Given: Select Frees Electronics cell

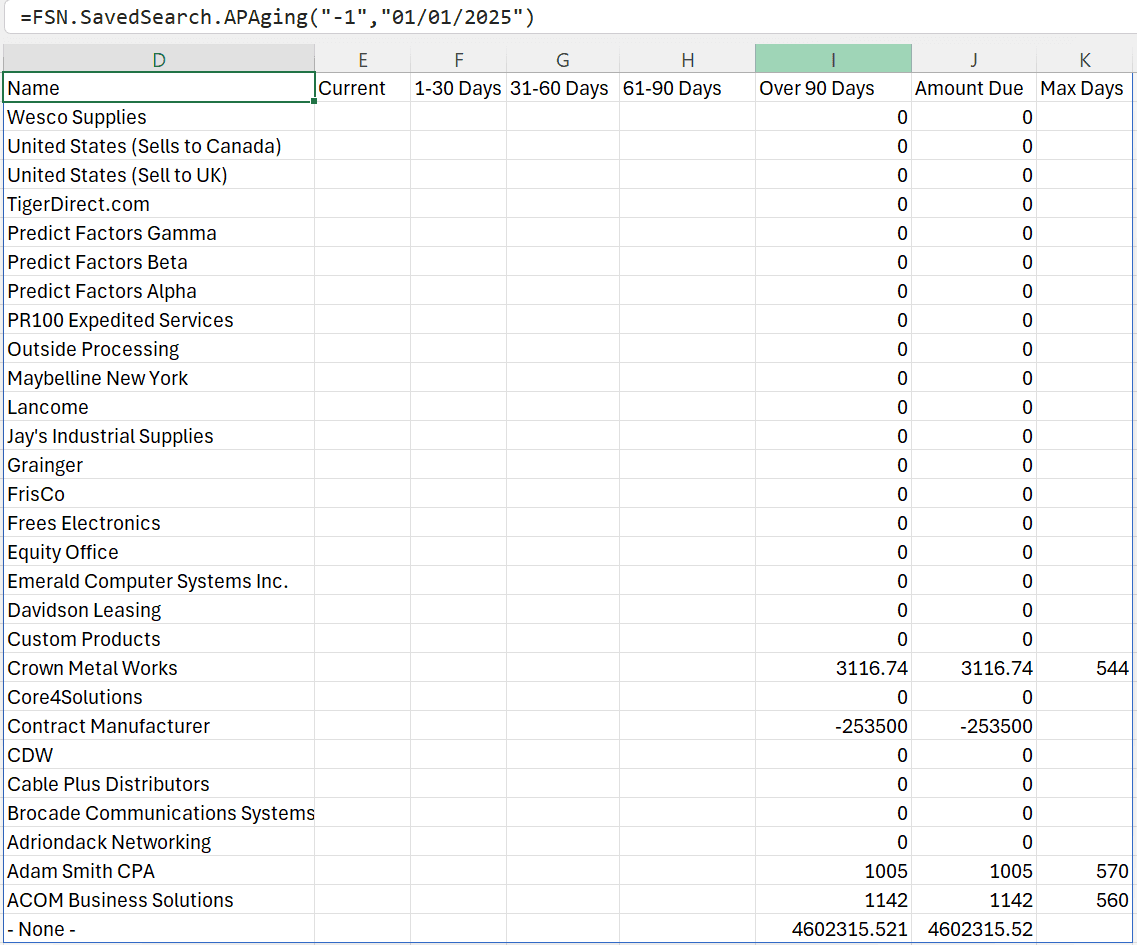Looking at the screenshot, I should [159, 523].
